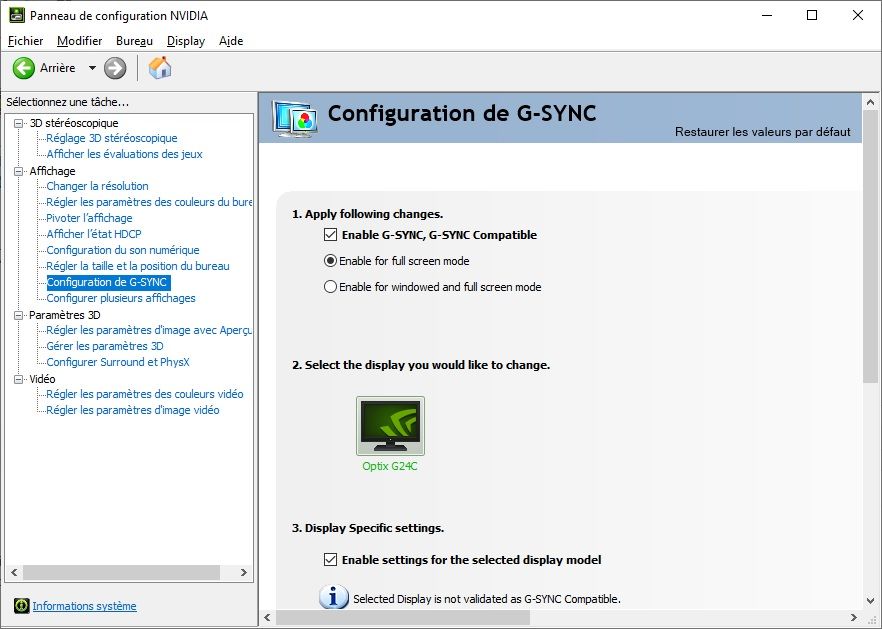Click the grey forward arrow icon
This screenshot has width=882, height=629.
(115, 68)
